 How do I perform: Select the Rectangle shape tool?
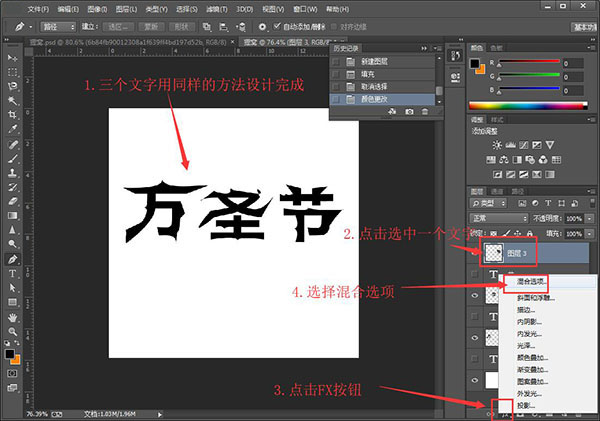(x=12, y=302)
